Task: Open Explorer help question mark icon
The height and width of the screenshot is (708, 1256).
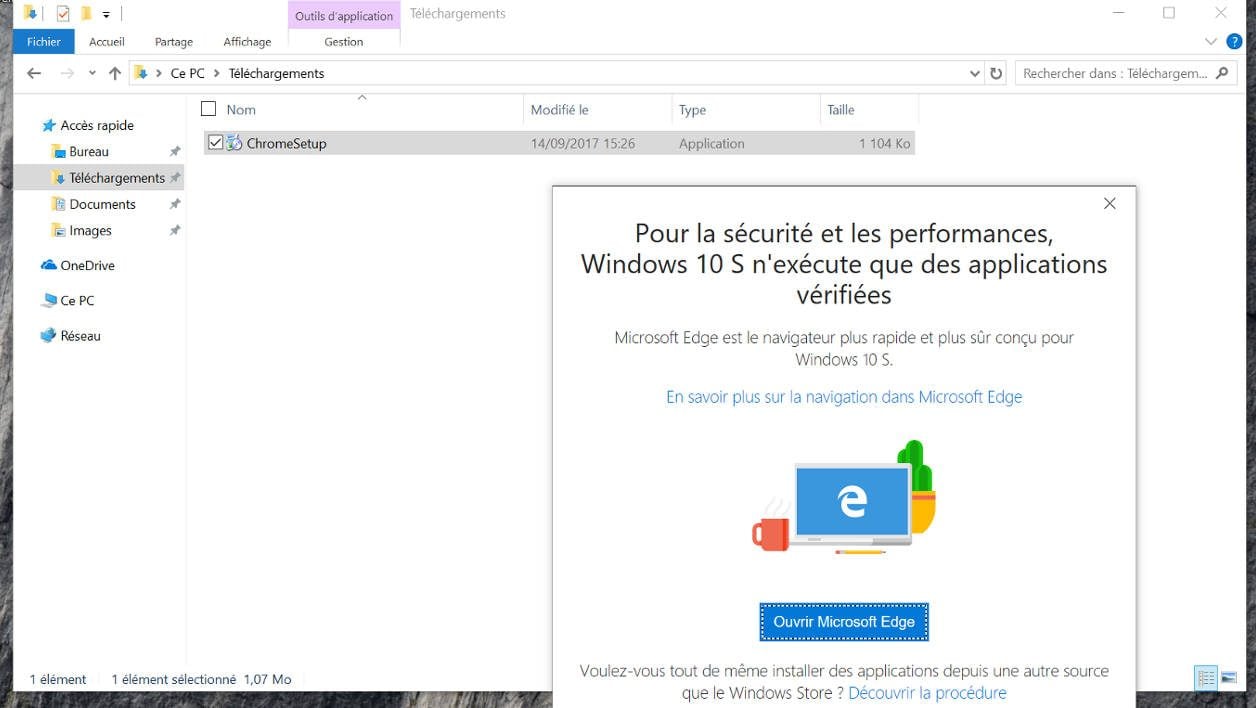Action: (x=1234, y=42)
